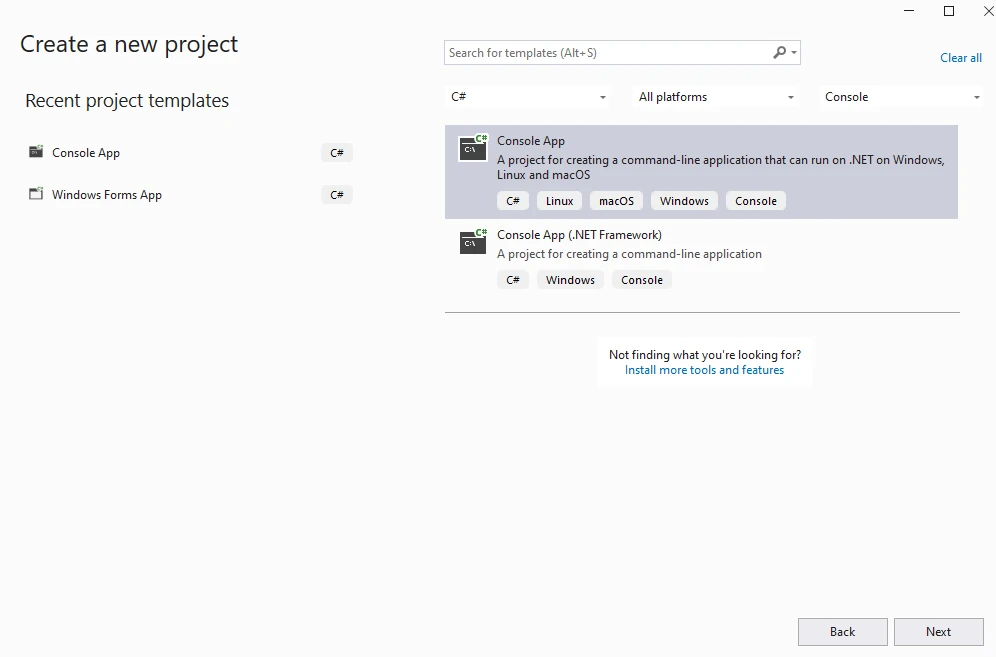Select Console App from recent templates

pyautogui.click(x=86, y=153)
